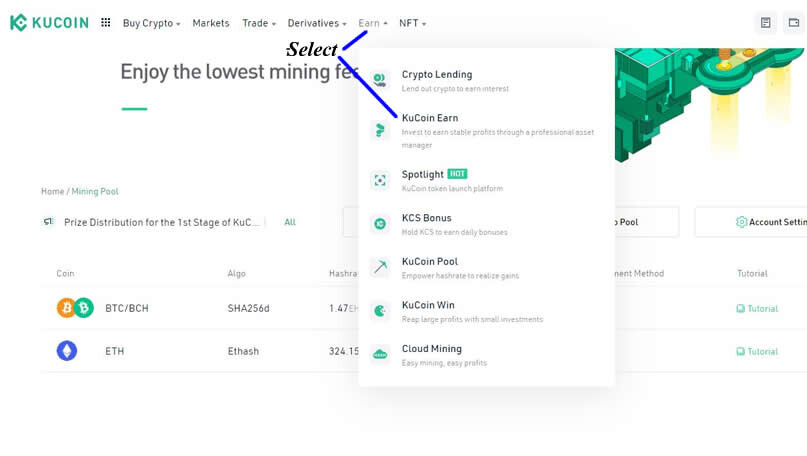Image resolution: width=807 pixels, height=456 pixels.
Task: Click the Tutorial book icon for ETH
Action: pyautogui.click(x=740, y=352)
